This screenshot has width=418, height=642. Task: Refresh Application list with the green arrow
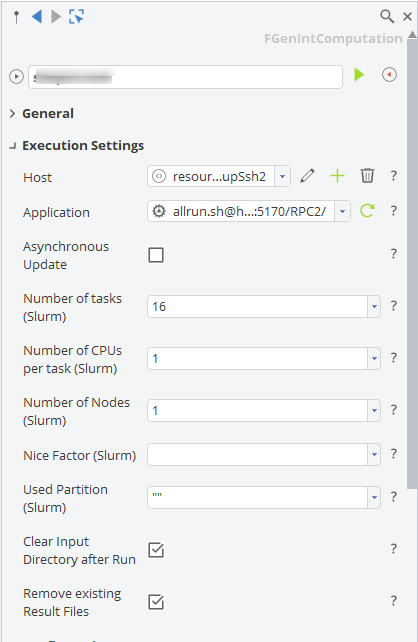tap(367, 211)
